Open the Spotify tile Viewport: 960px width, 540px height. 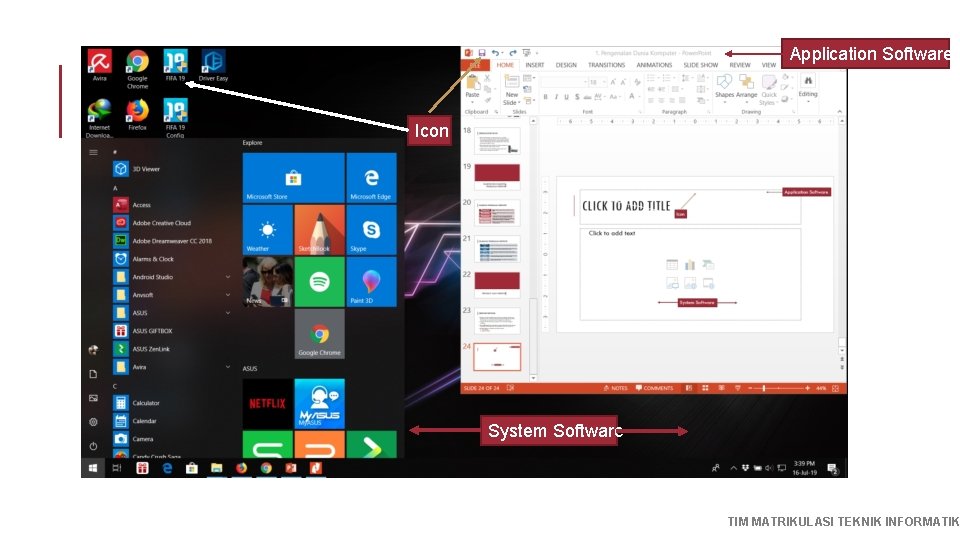click(319, 282)
